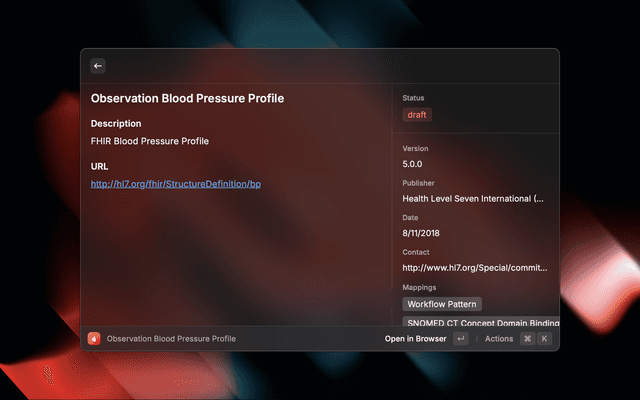Click the Command key symbol

tap(527, 339)
